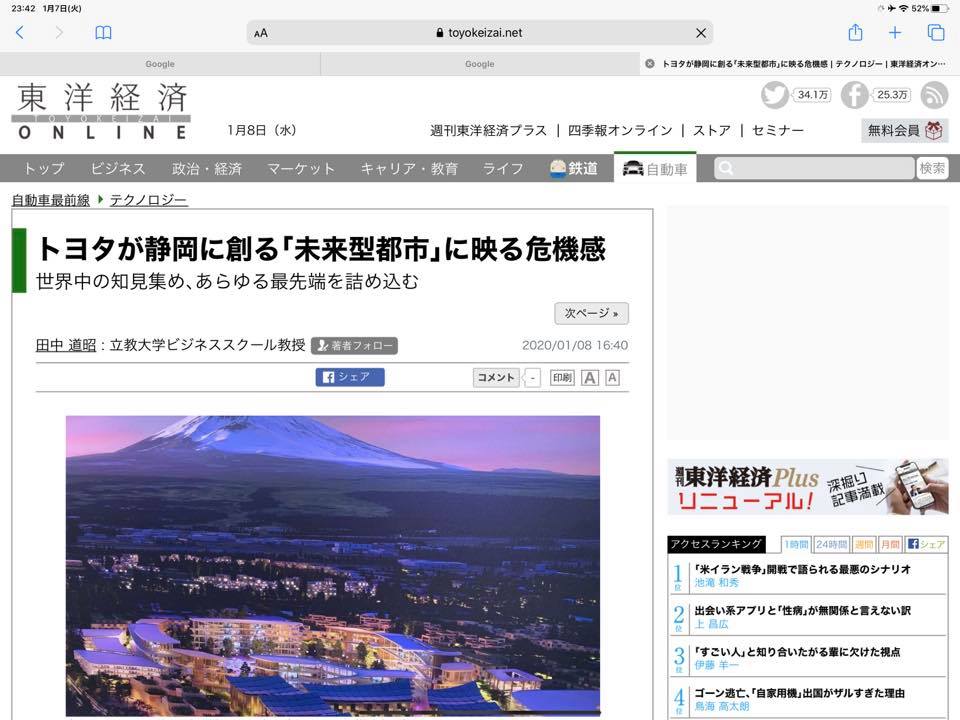Tap the AA reader text size button
This screenshot has height=720, width=960.
pyautogui.click(x=261, y=33)
